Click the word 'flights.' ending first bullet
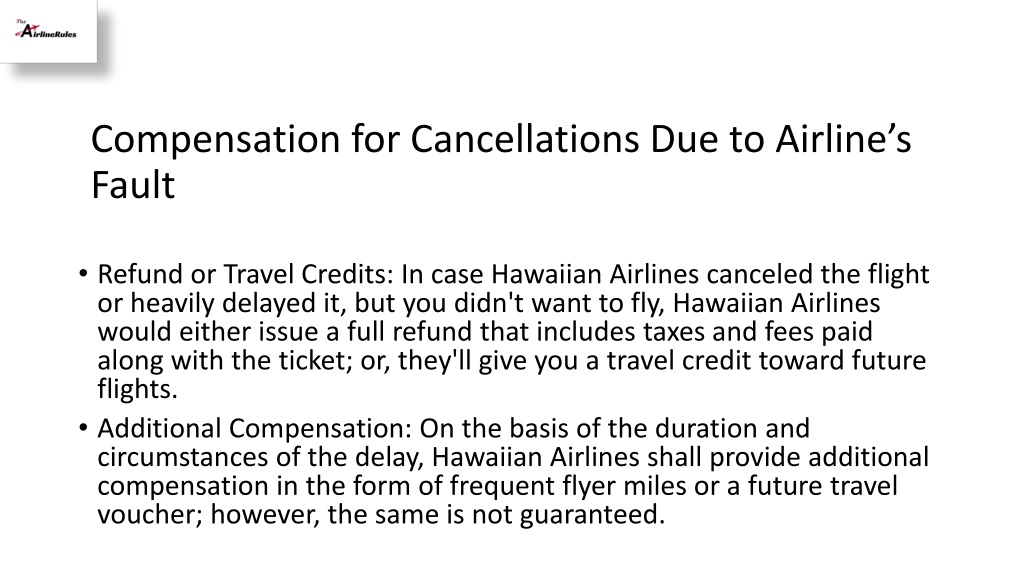1024x576 pixels. pyautogui.click(x=138, y=389)
